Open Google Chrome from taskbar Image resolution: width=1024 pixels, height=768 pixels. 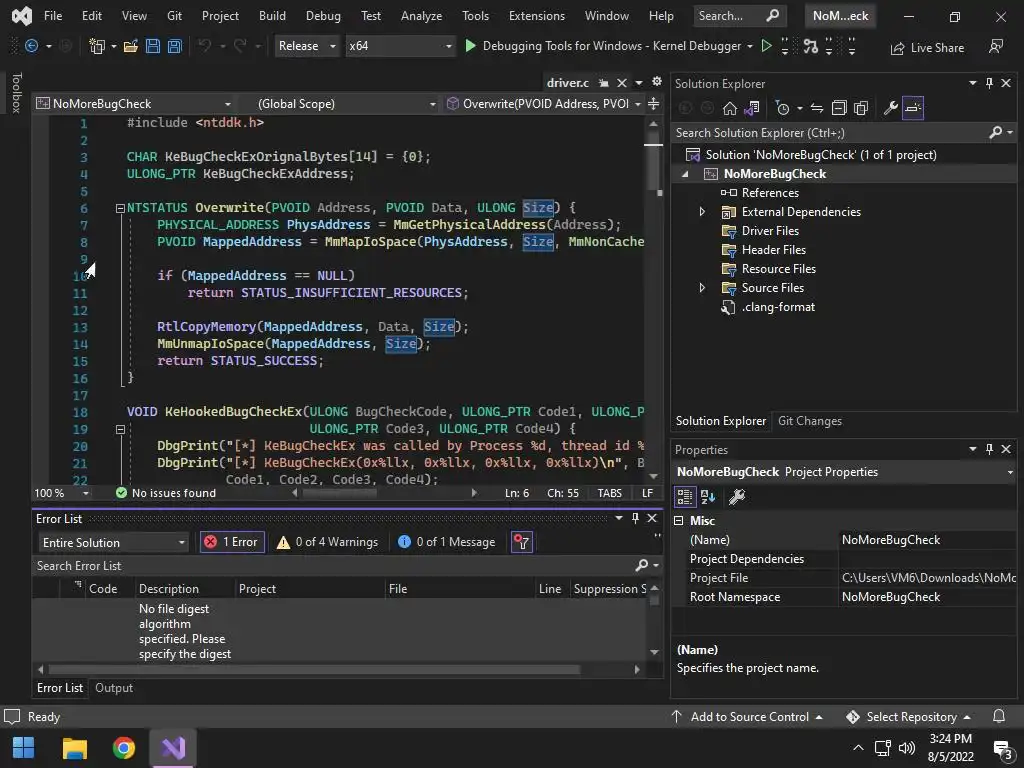coord(123,748)
